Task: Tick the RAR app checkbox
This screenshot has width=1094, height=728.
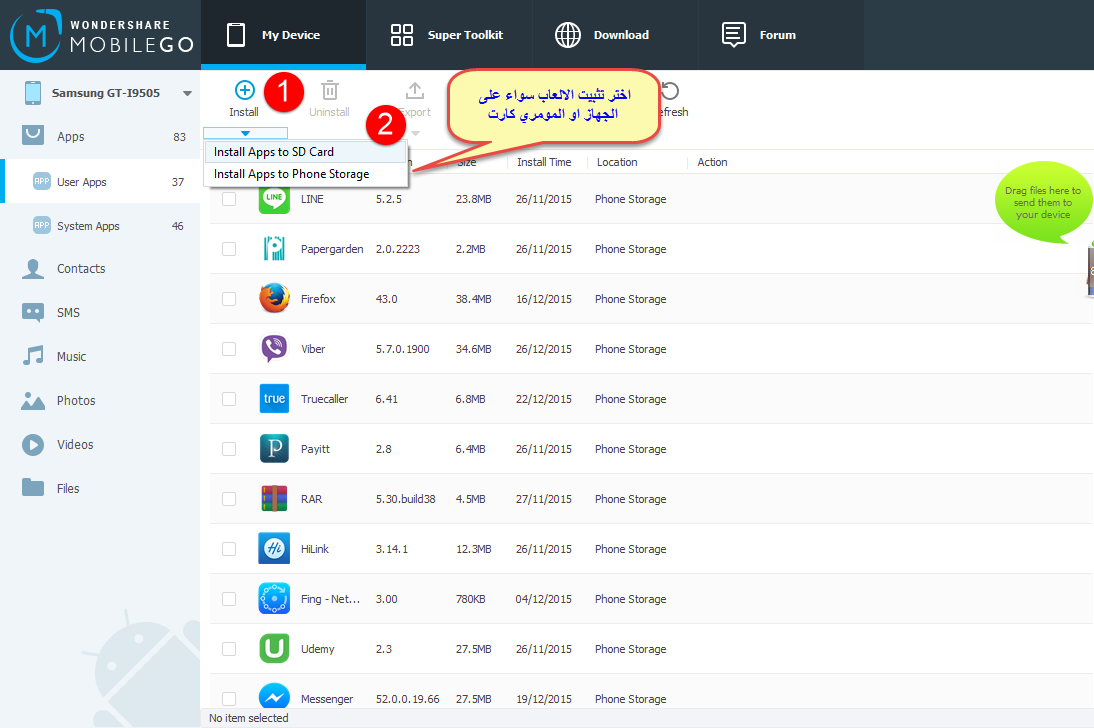Action: pyautogui.click(x=229, y=499)
